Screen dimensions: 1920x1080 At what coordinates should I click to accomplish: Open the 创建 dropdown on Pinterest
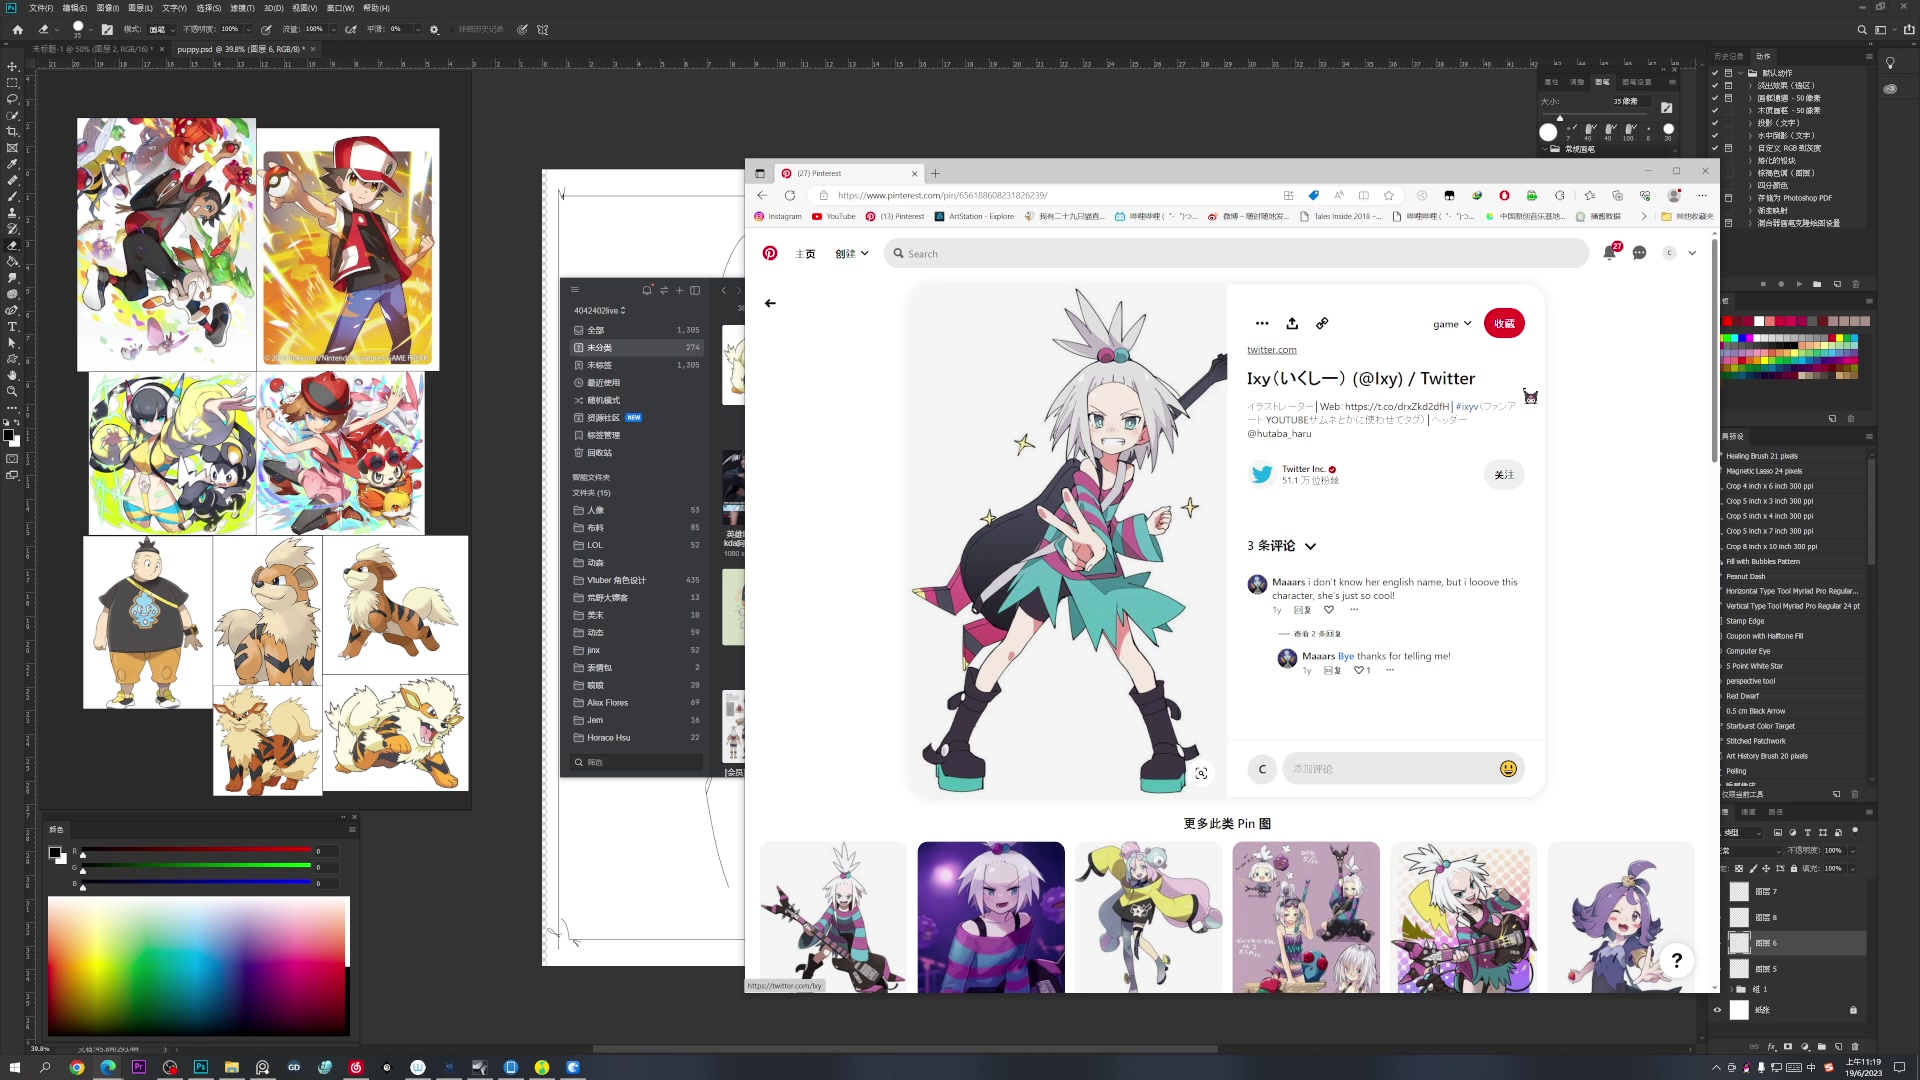click(x=852, y=254)
